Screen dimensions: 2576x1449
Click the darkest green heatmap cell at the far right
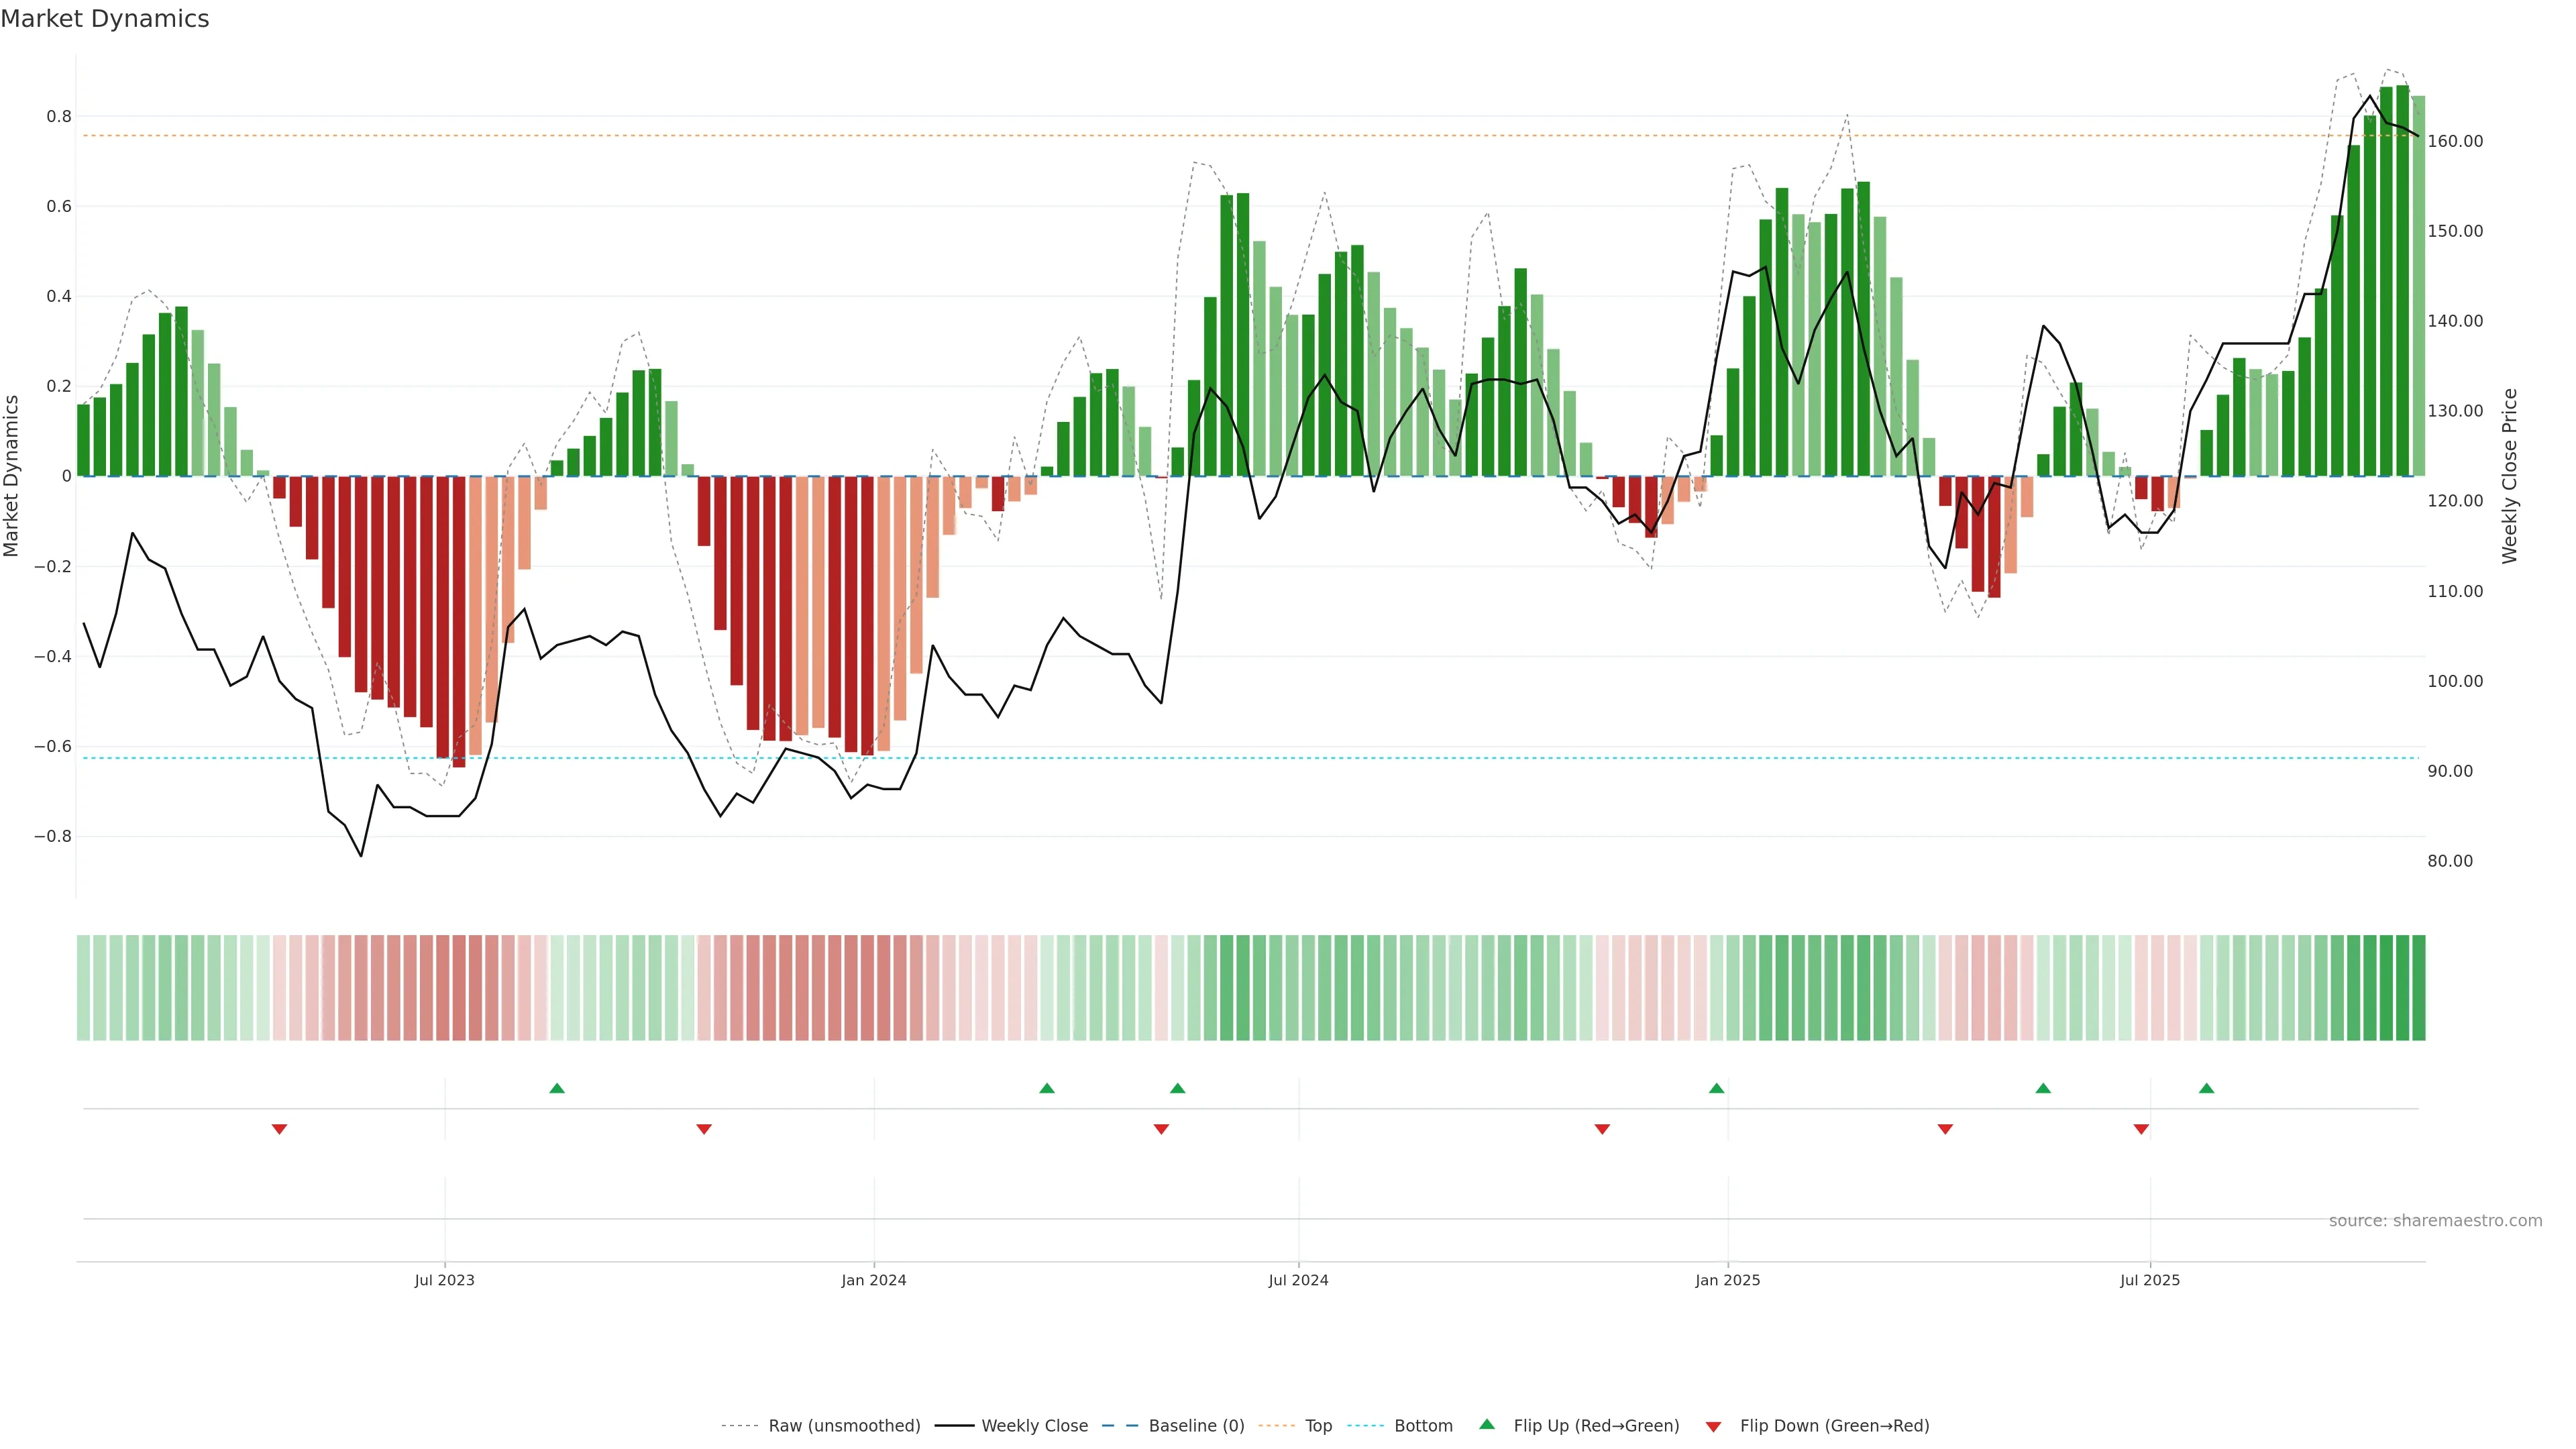click(2418, 988)
